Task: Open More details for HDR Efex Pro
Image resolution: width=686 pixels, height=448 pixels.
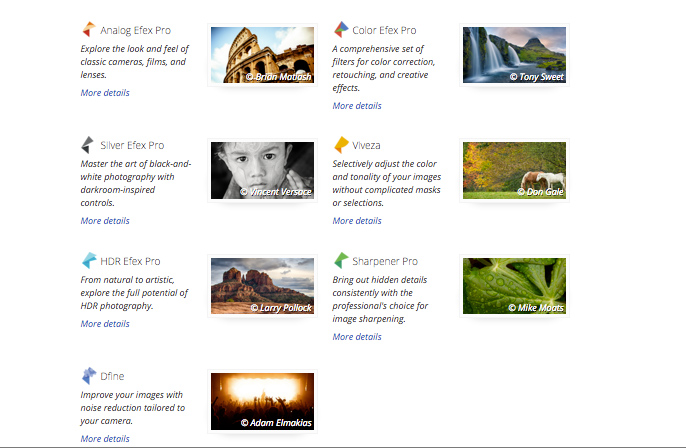Action: (105, 324)
